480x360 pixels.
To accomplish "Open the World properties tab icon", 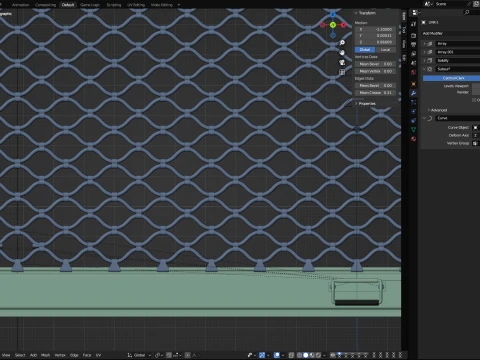I will tap(414, 72).
